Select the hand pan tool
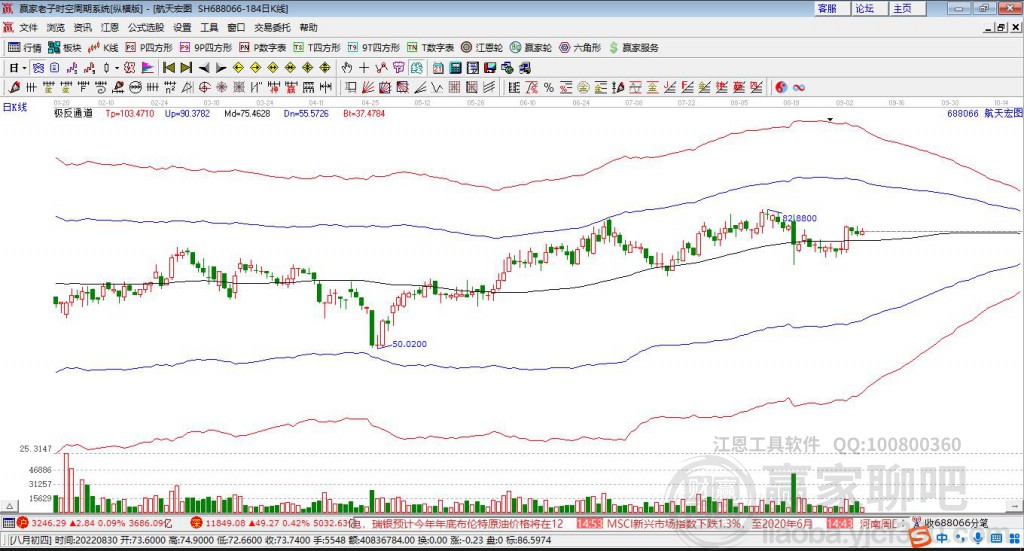 pos(347,68)
